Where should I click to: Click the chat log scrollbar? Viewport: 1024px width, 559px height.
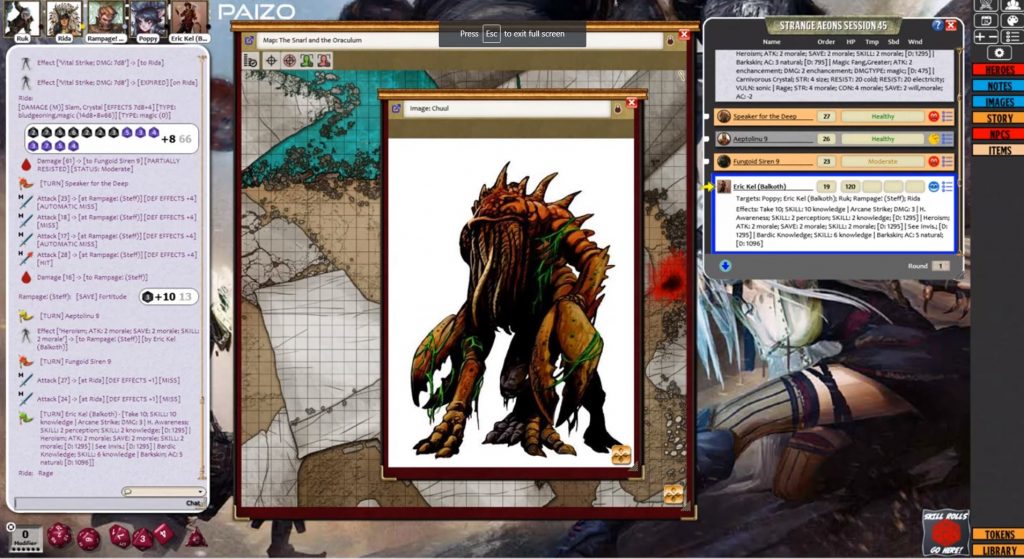[202, 268]
